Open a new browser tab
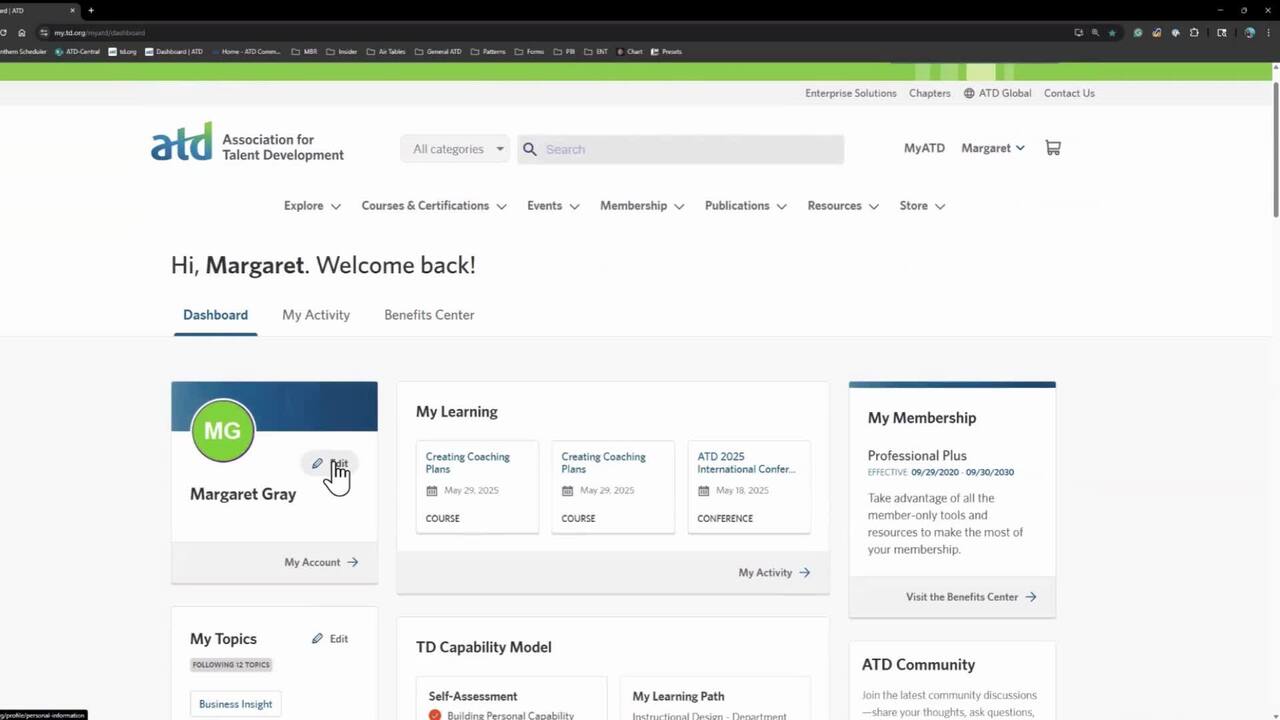The image size is (1280, 720). [91, 10]
